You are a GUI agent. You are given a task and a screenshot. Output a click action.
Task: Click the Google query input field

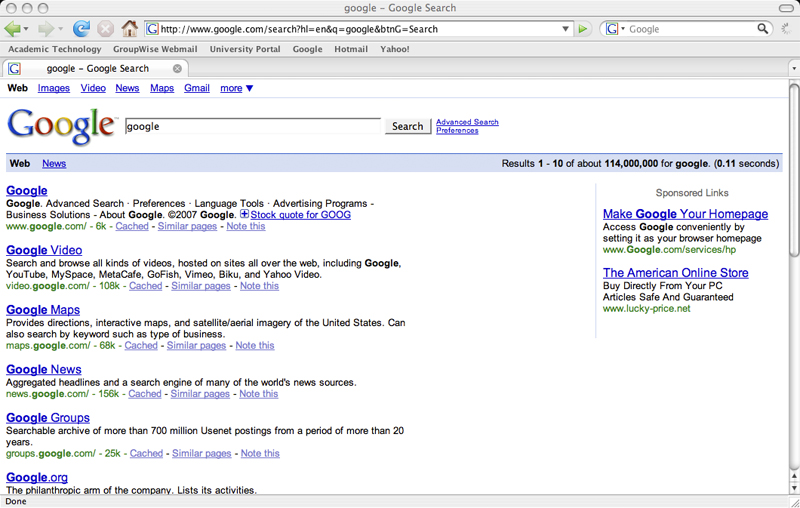253,126
